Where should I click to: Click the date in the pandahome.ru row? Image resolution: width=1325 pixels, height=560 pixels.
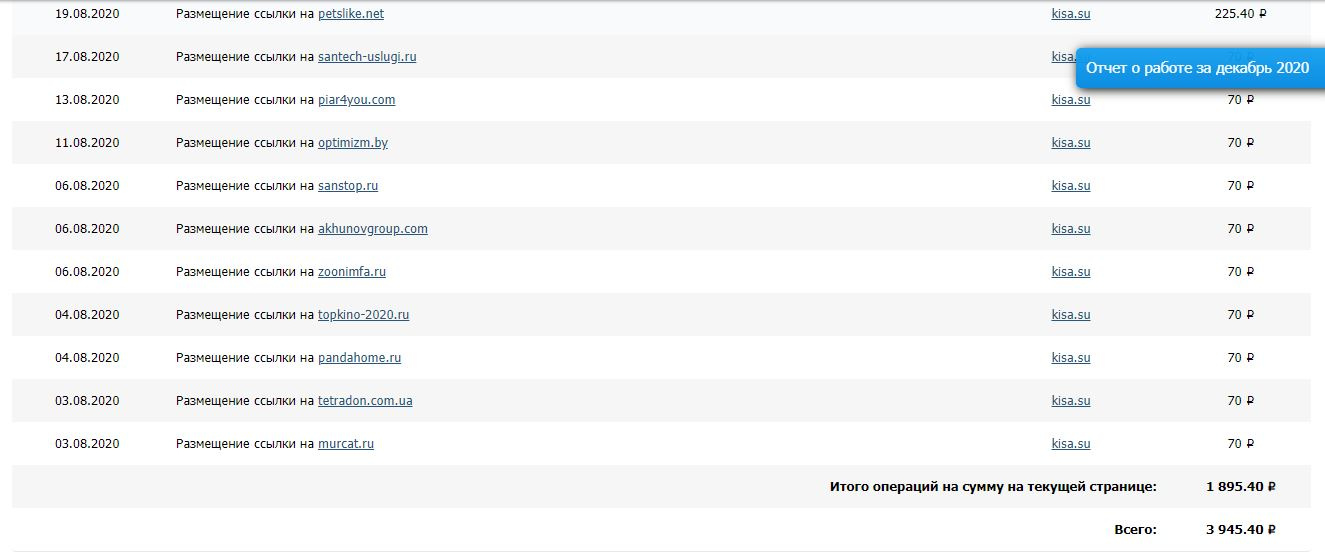[87, 358]
